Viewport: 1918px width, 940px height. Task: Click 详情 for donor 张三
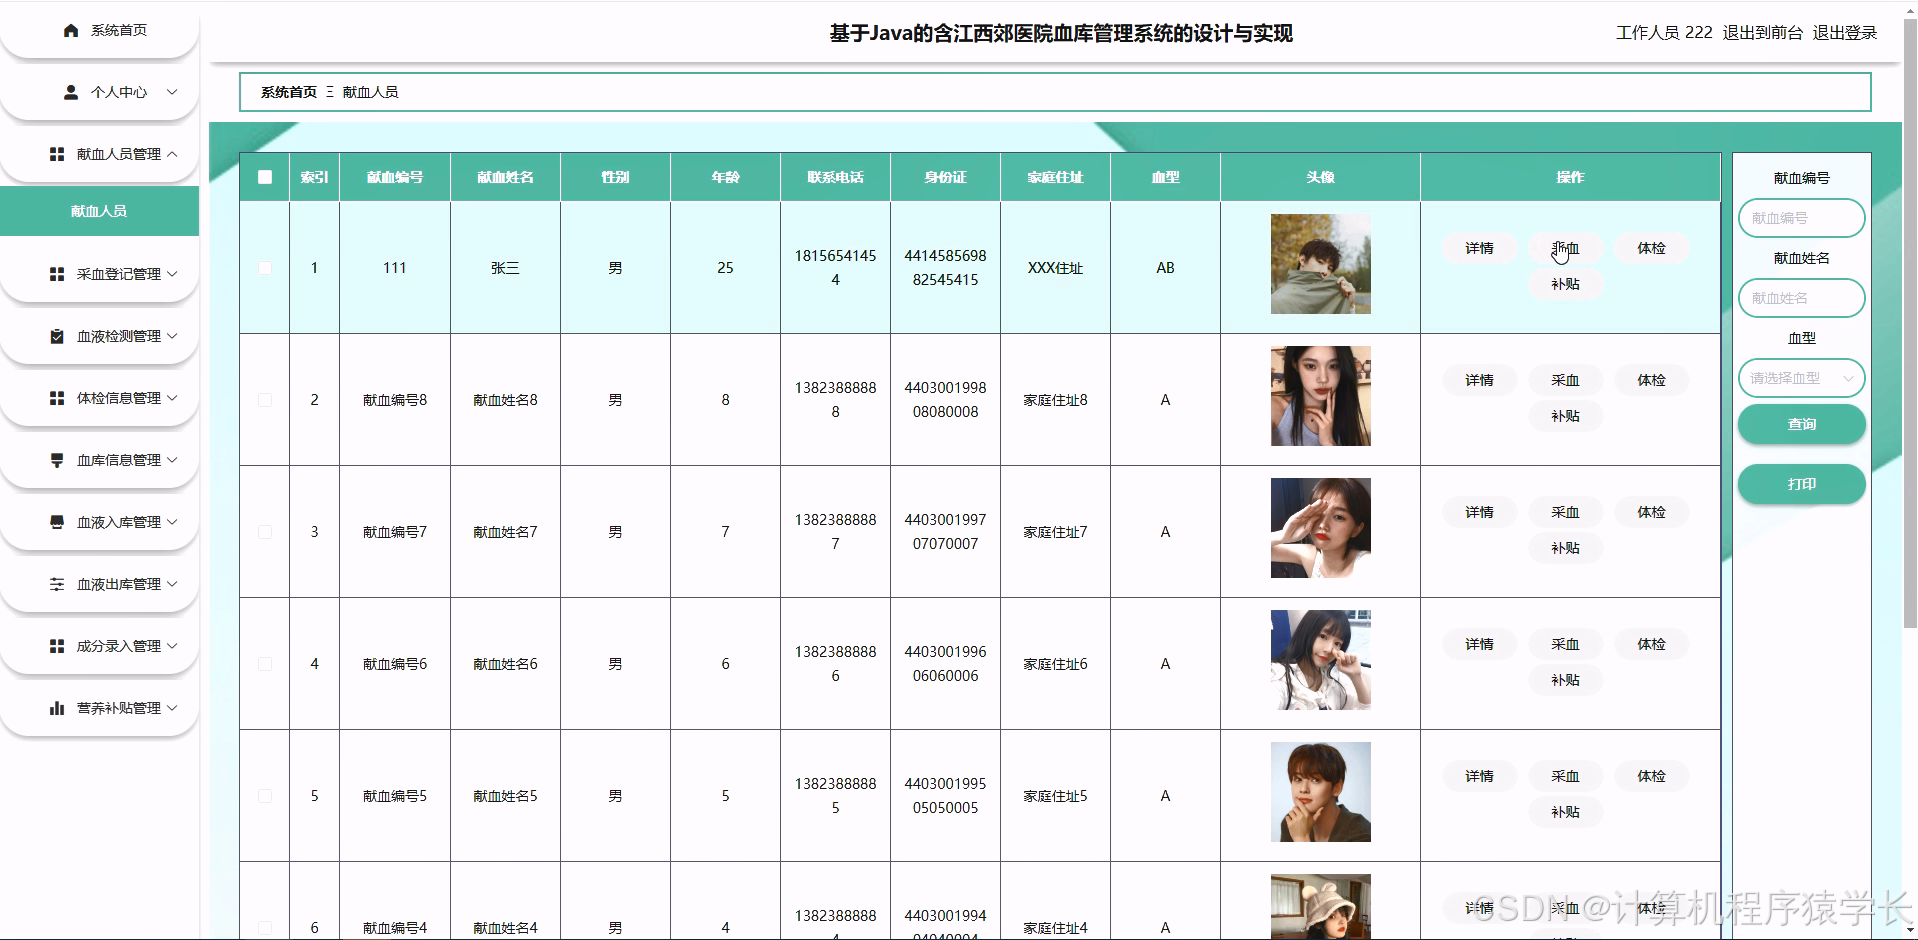click(x=1479, y=248)
